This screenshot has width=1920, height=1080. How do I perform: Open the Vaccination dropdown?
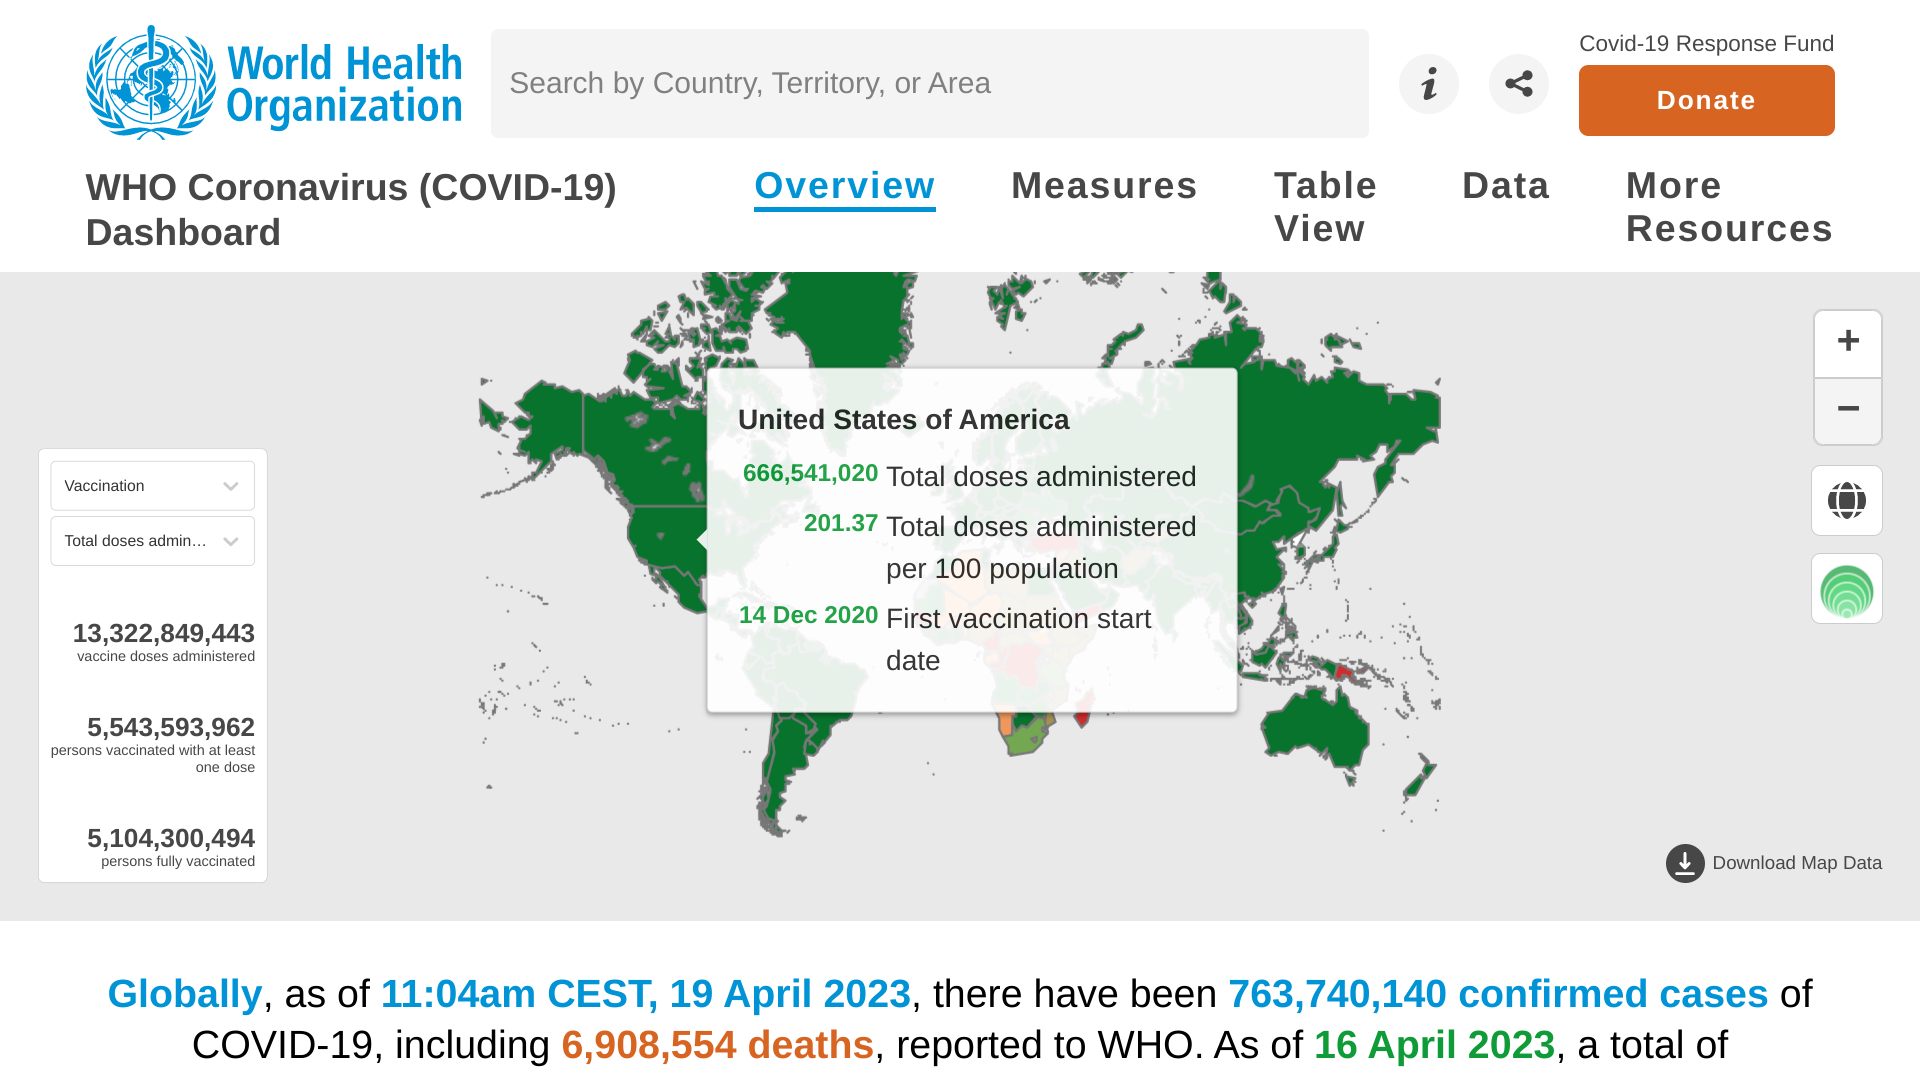click(x=152, y=486)
